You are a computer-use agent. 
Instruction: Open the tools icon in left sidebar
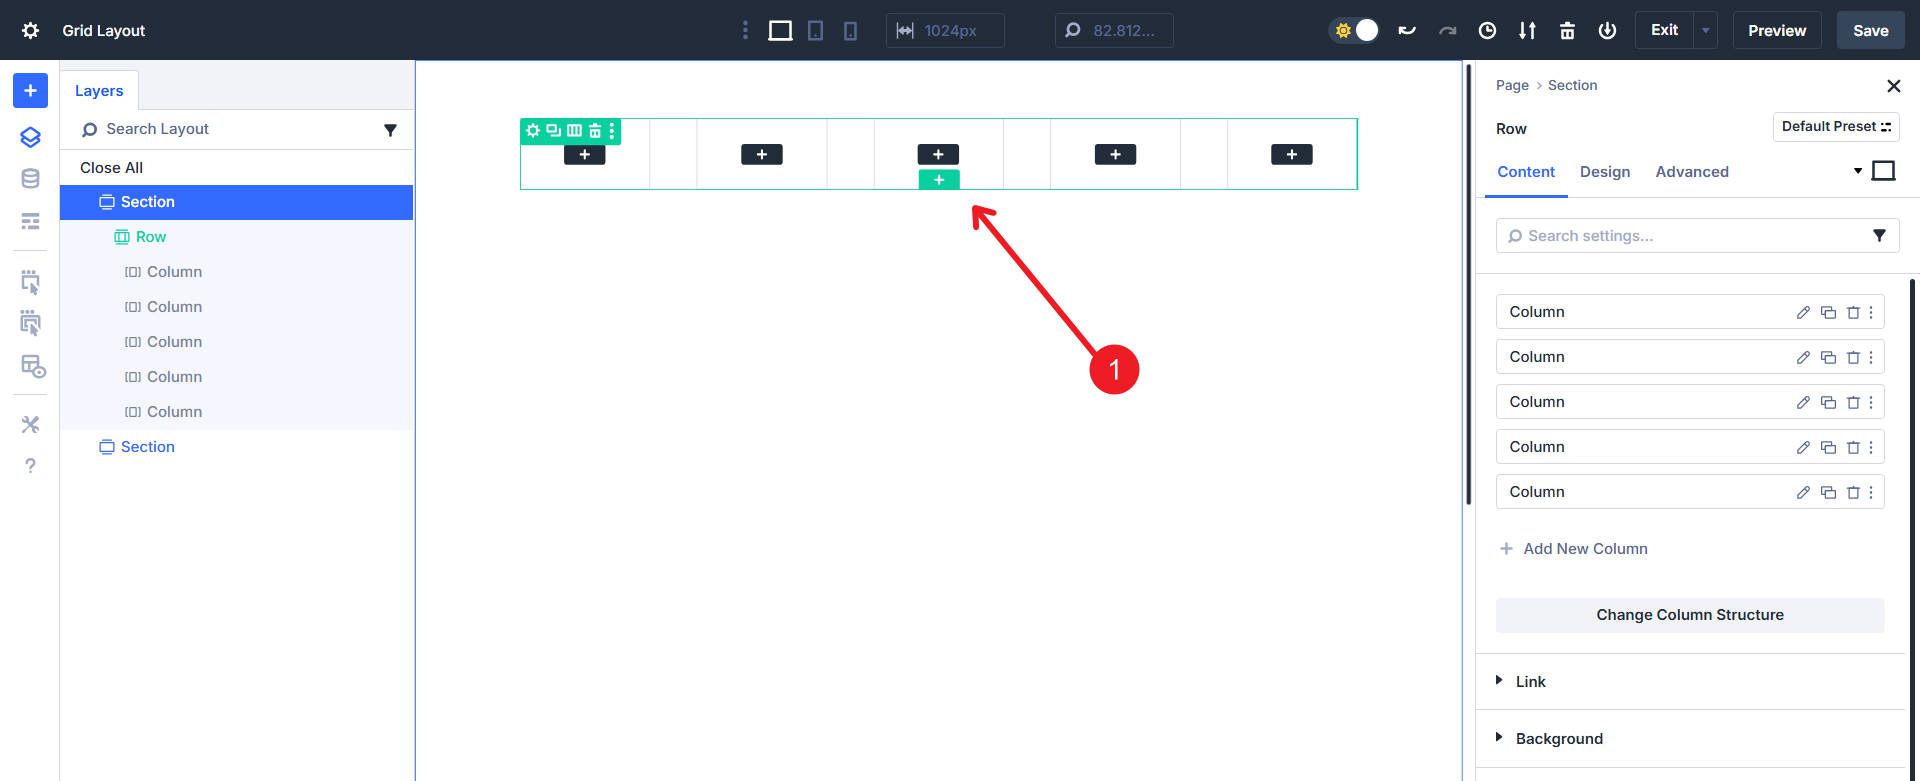click(30, 425)
